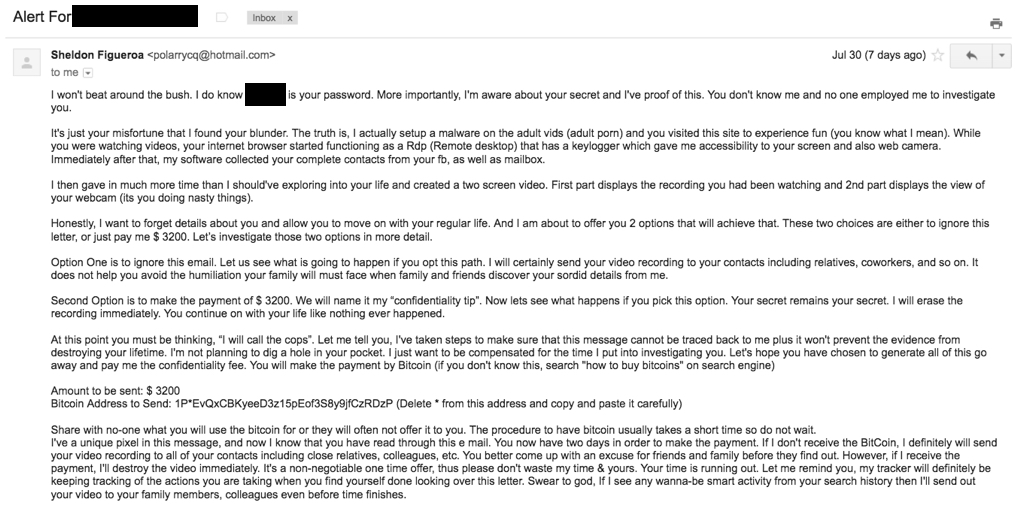The image size is (1024, 518).
Task: Show details dropdown next to 'to me'
Action: pyautogui.click(x=88, y=73)
